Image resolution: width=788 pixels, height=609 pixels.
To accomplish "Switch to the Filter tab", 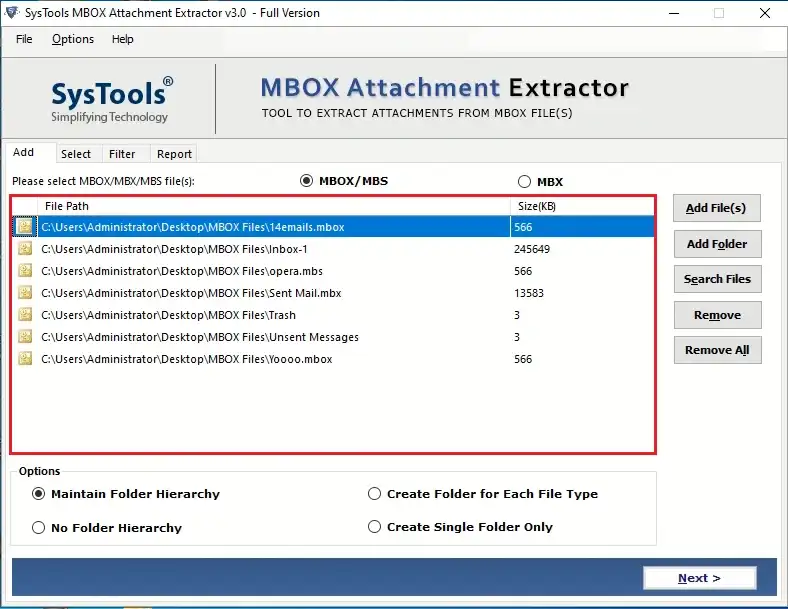I will point(122,154).
